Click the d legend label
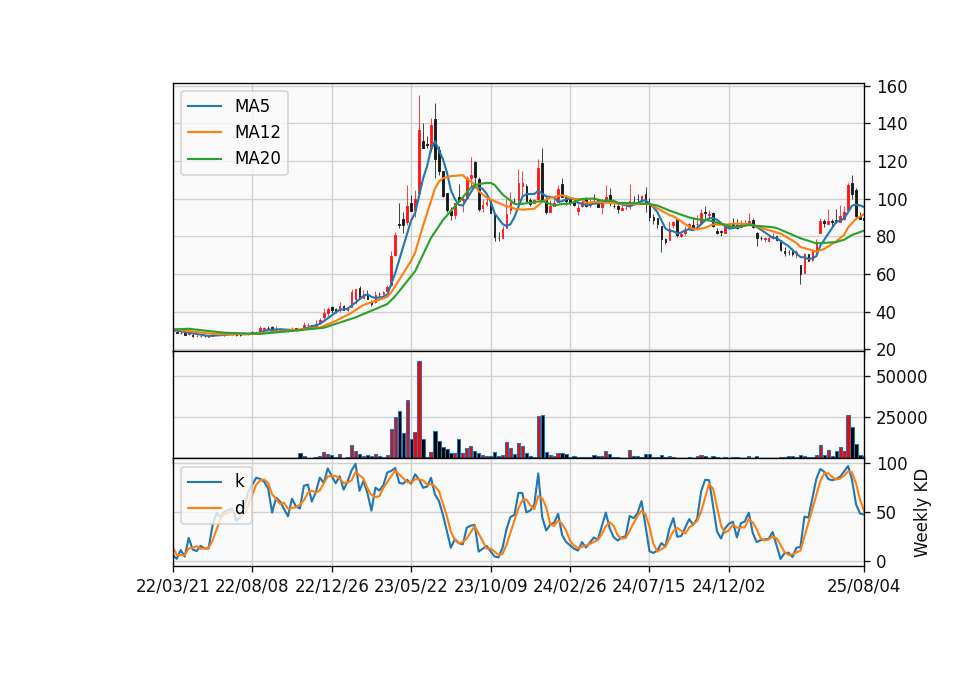960x690 pixels. (x=239, y=508)
